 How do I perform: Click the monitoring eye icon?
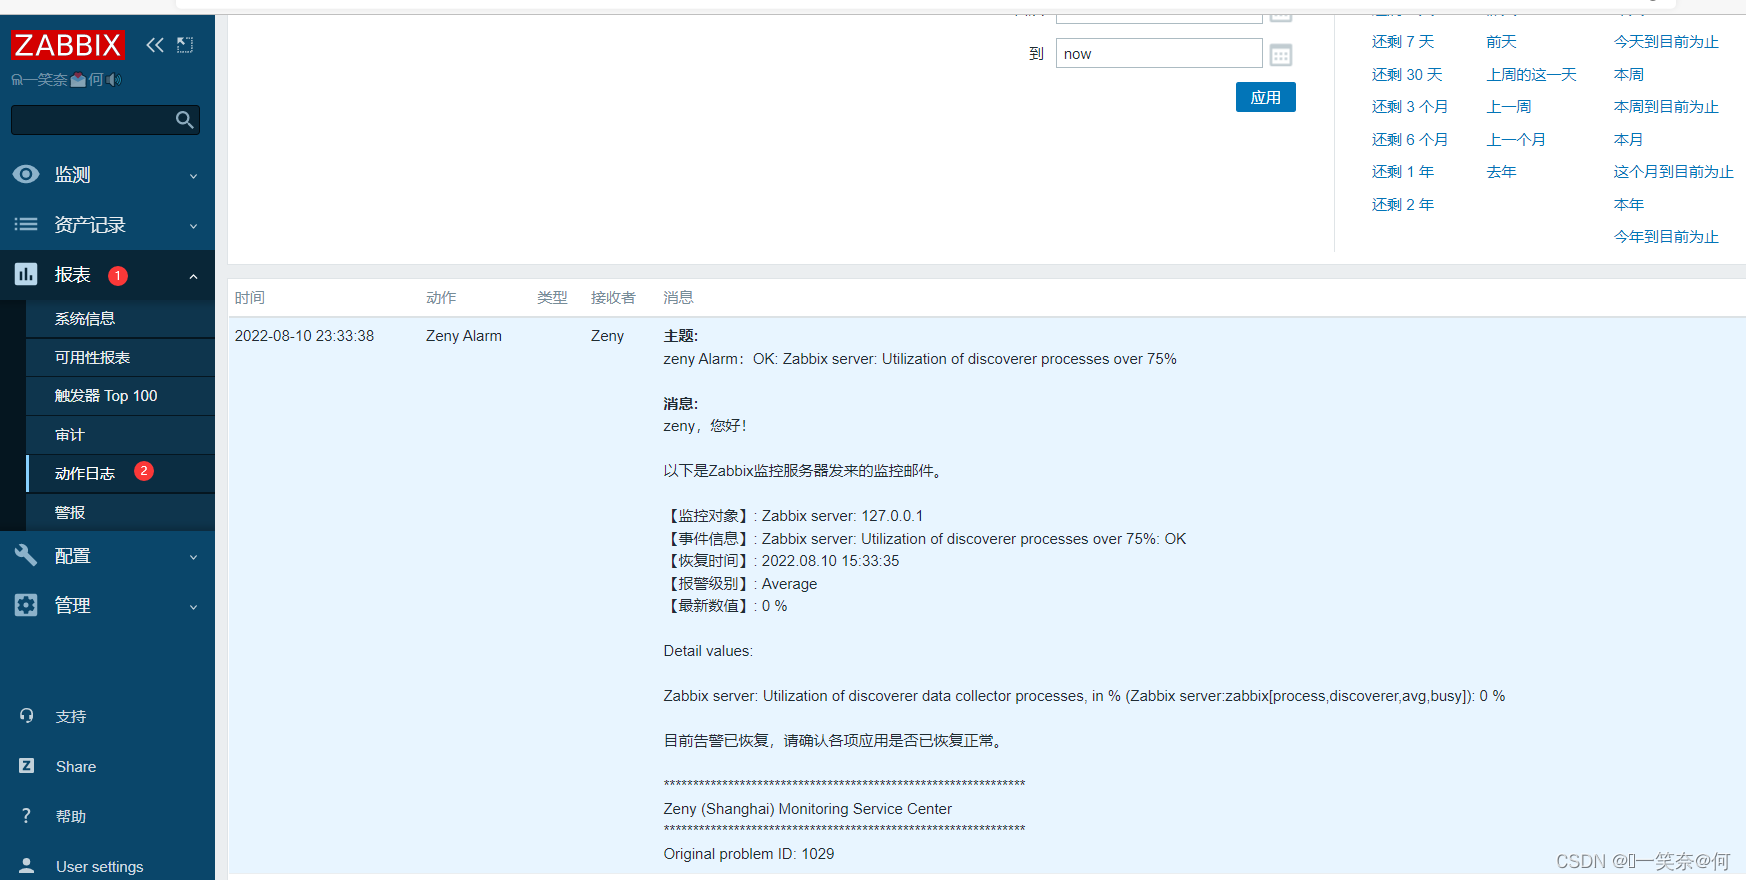click(26, 174)
